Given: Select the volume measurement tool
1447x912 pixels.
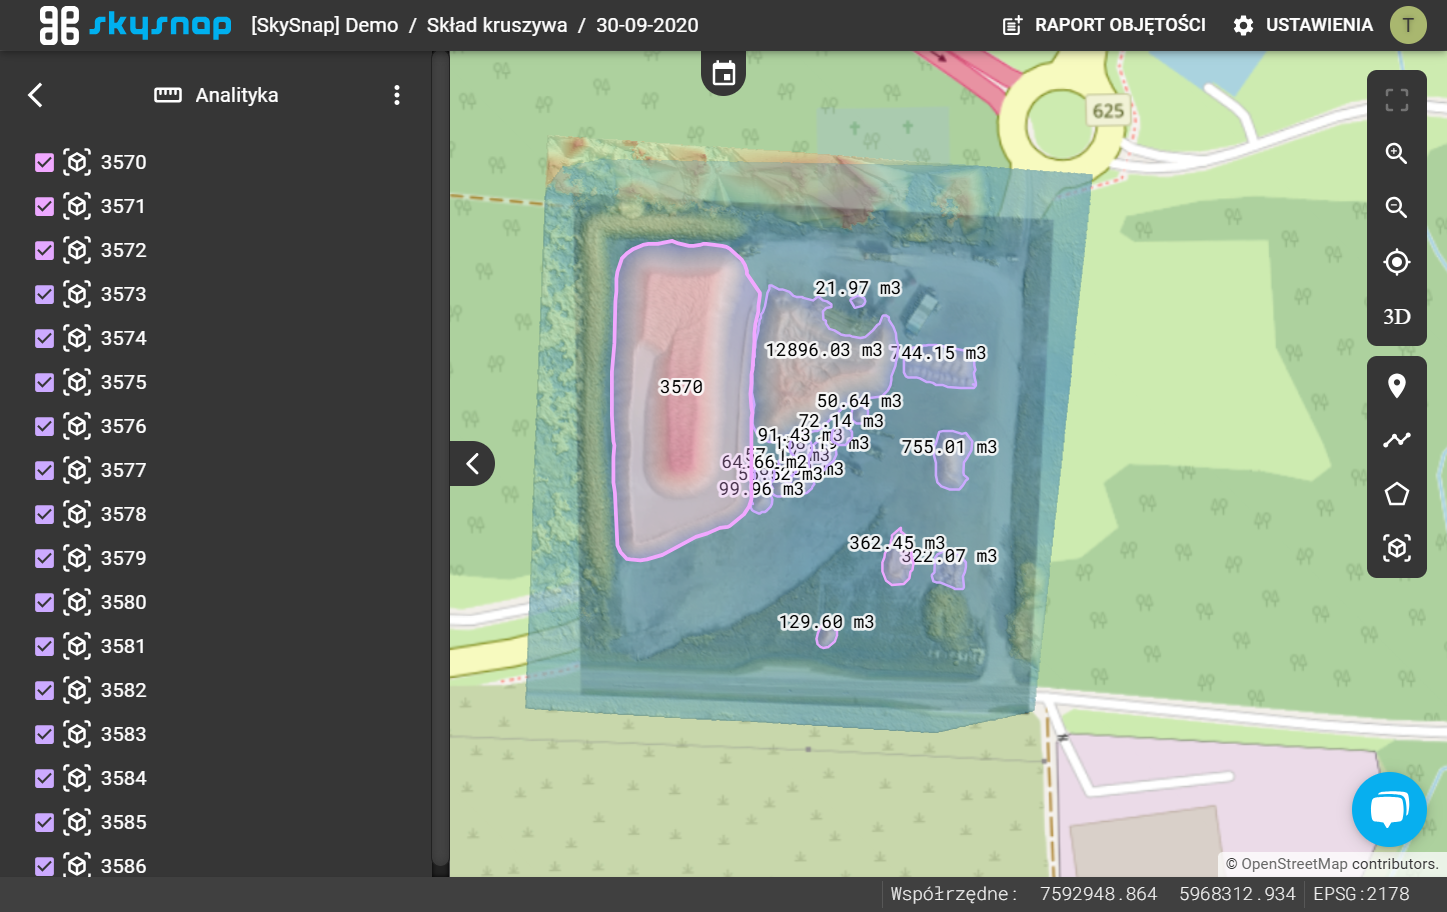Looking at the screenshot, I should coord(1397,548).
